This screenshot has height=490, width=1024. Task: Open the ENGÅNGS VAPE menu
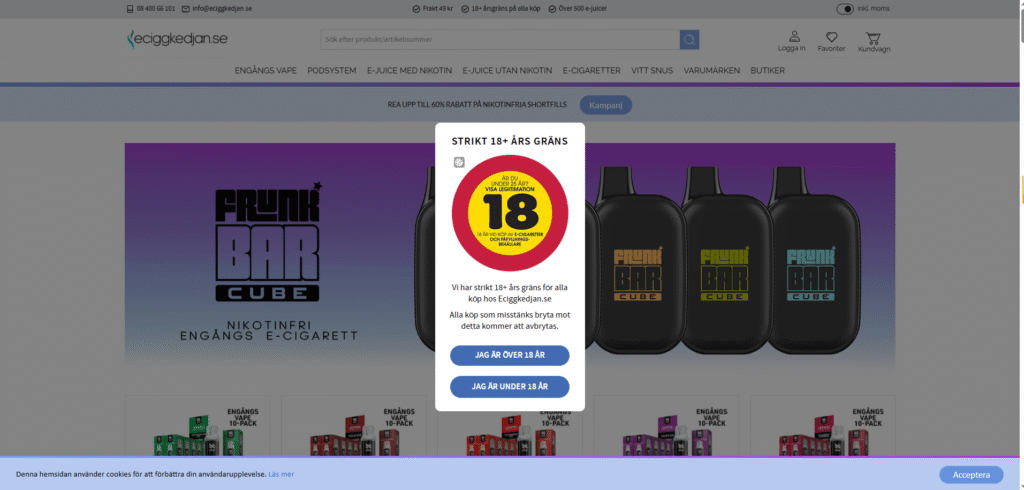[266, 71]
